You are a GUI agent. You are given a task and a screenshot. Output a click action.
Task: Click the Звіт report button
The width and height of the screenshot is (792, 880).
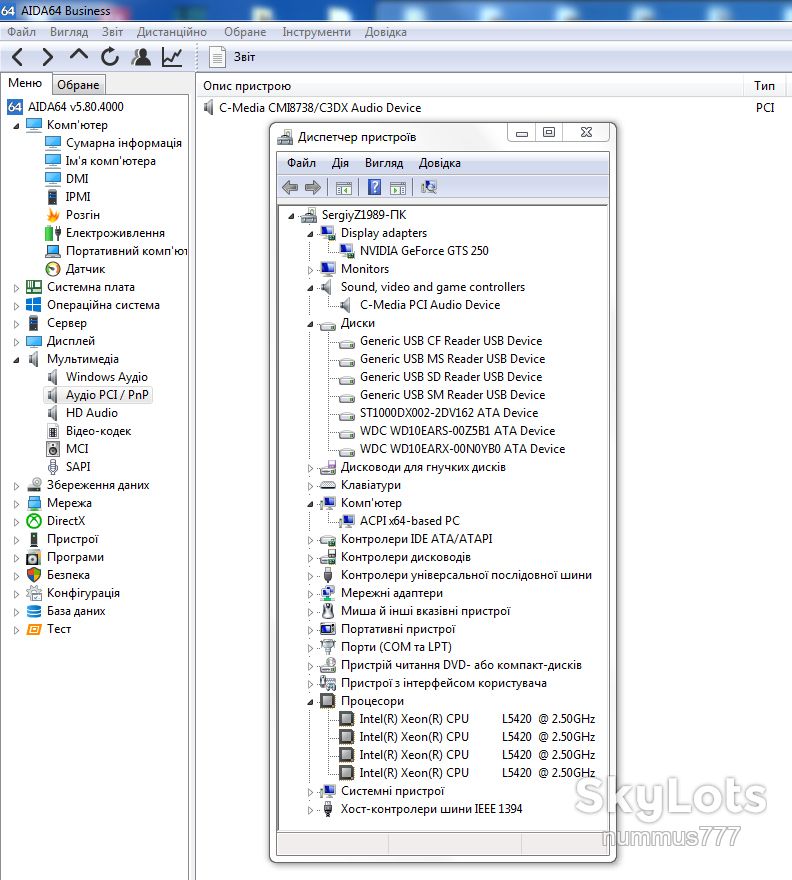tap(232, 57)
